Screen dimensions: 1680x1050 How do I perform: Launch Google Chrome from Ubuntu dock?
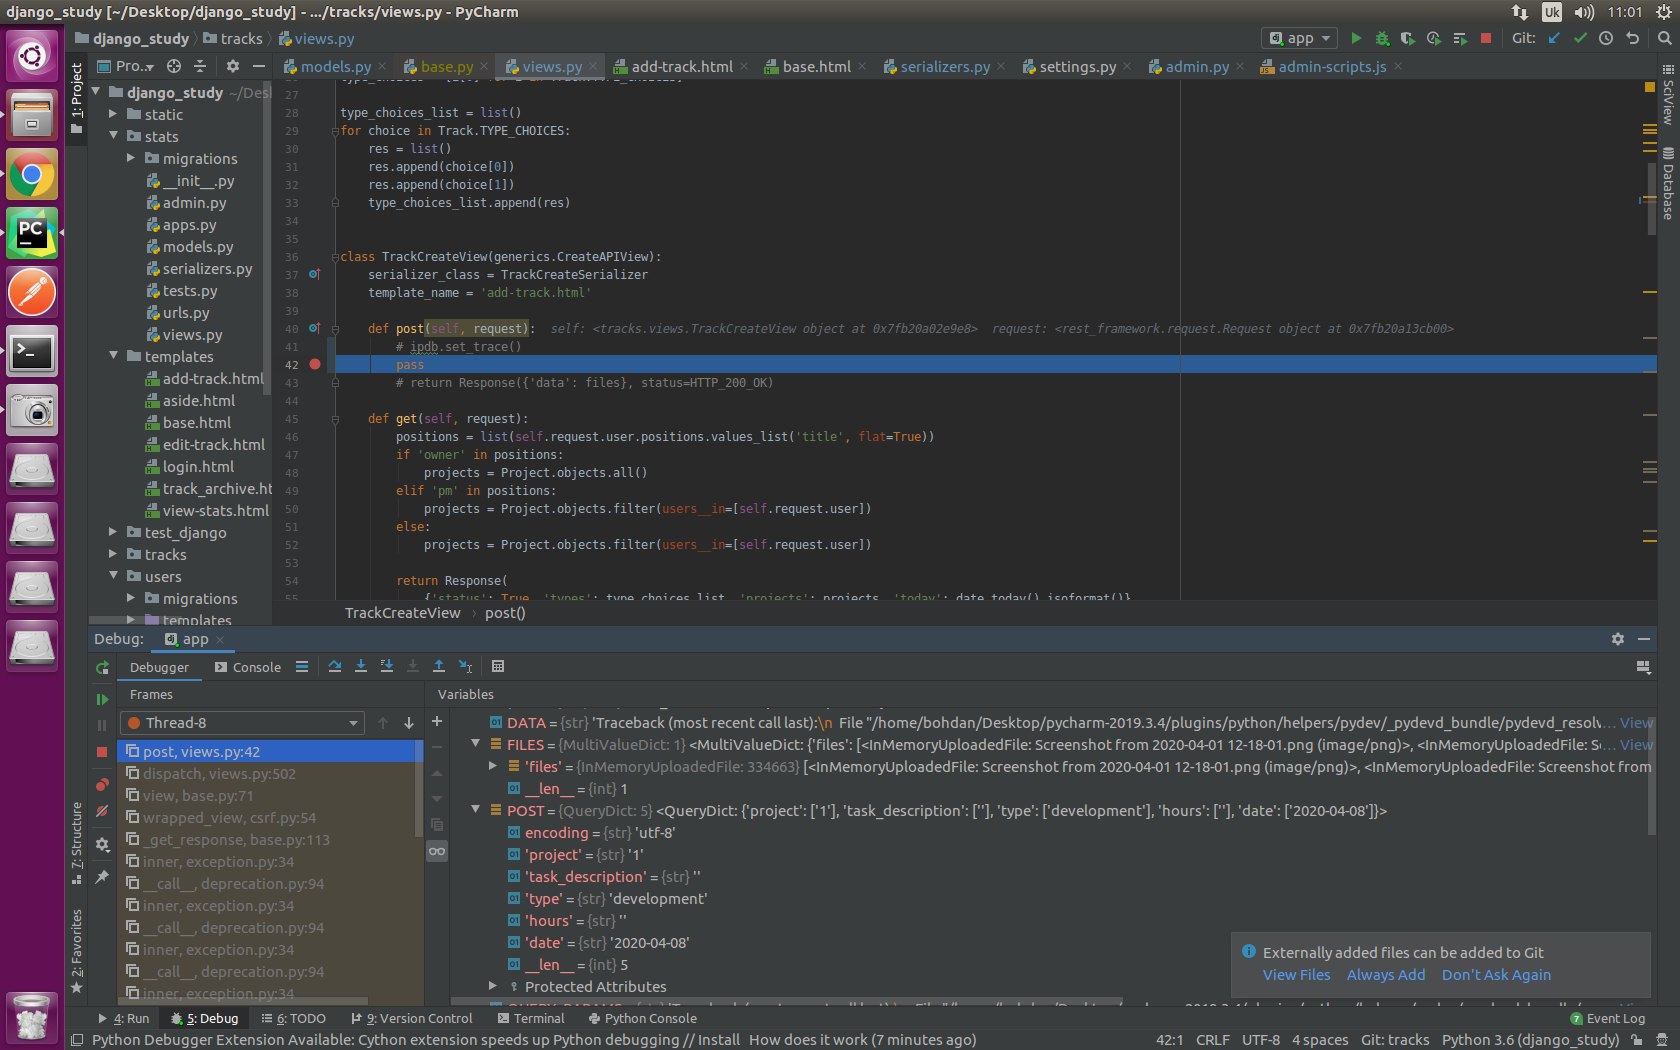click(32, 176)
